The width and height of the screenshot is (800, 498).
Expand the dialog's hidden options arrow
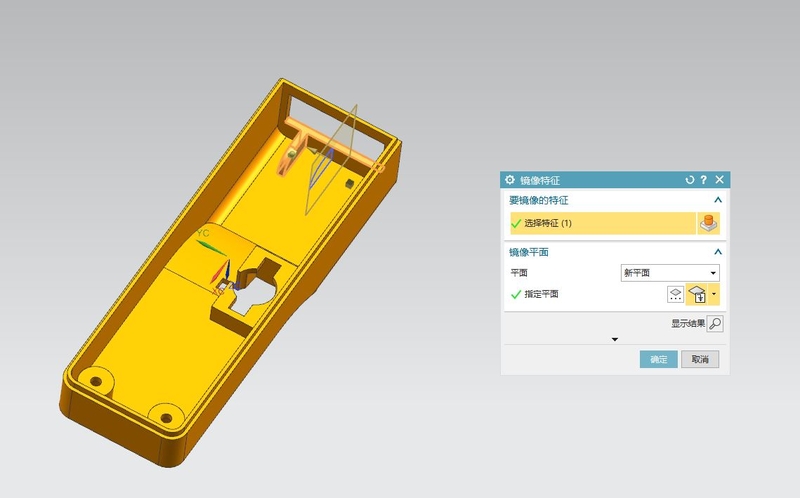pyautogui.click(x=614, y=340)
